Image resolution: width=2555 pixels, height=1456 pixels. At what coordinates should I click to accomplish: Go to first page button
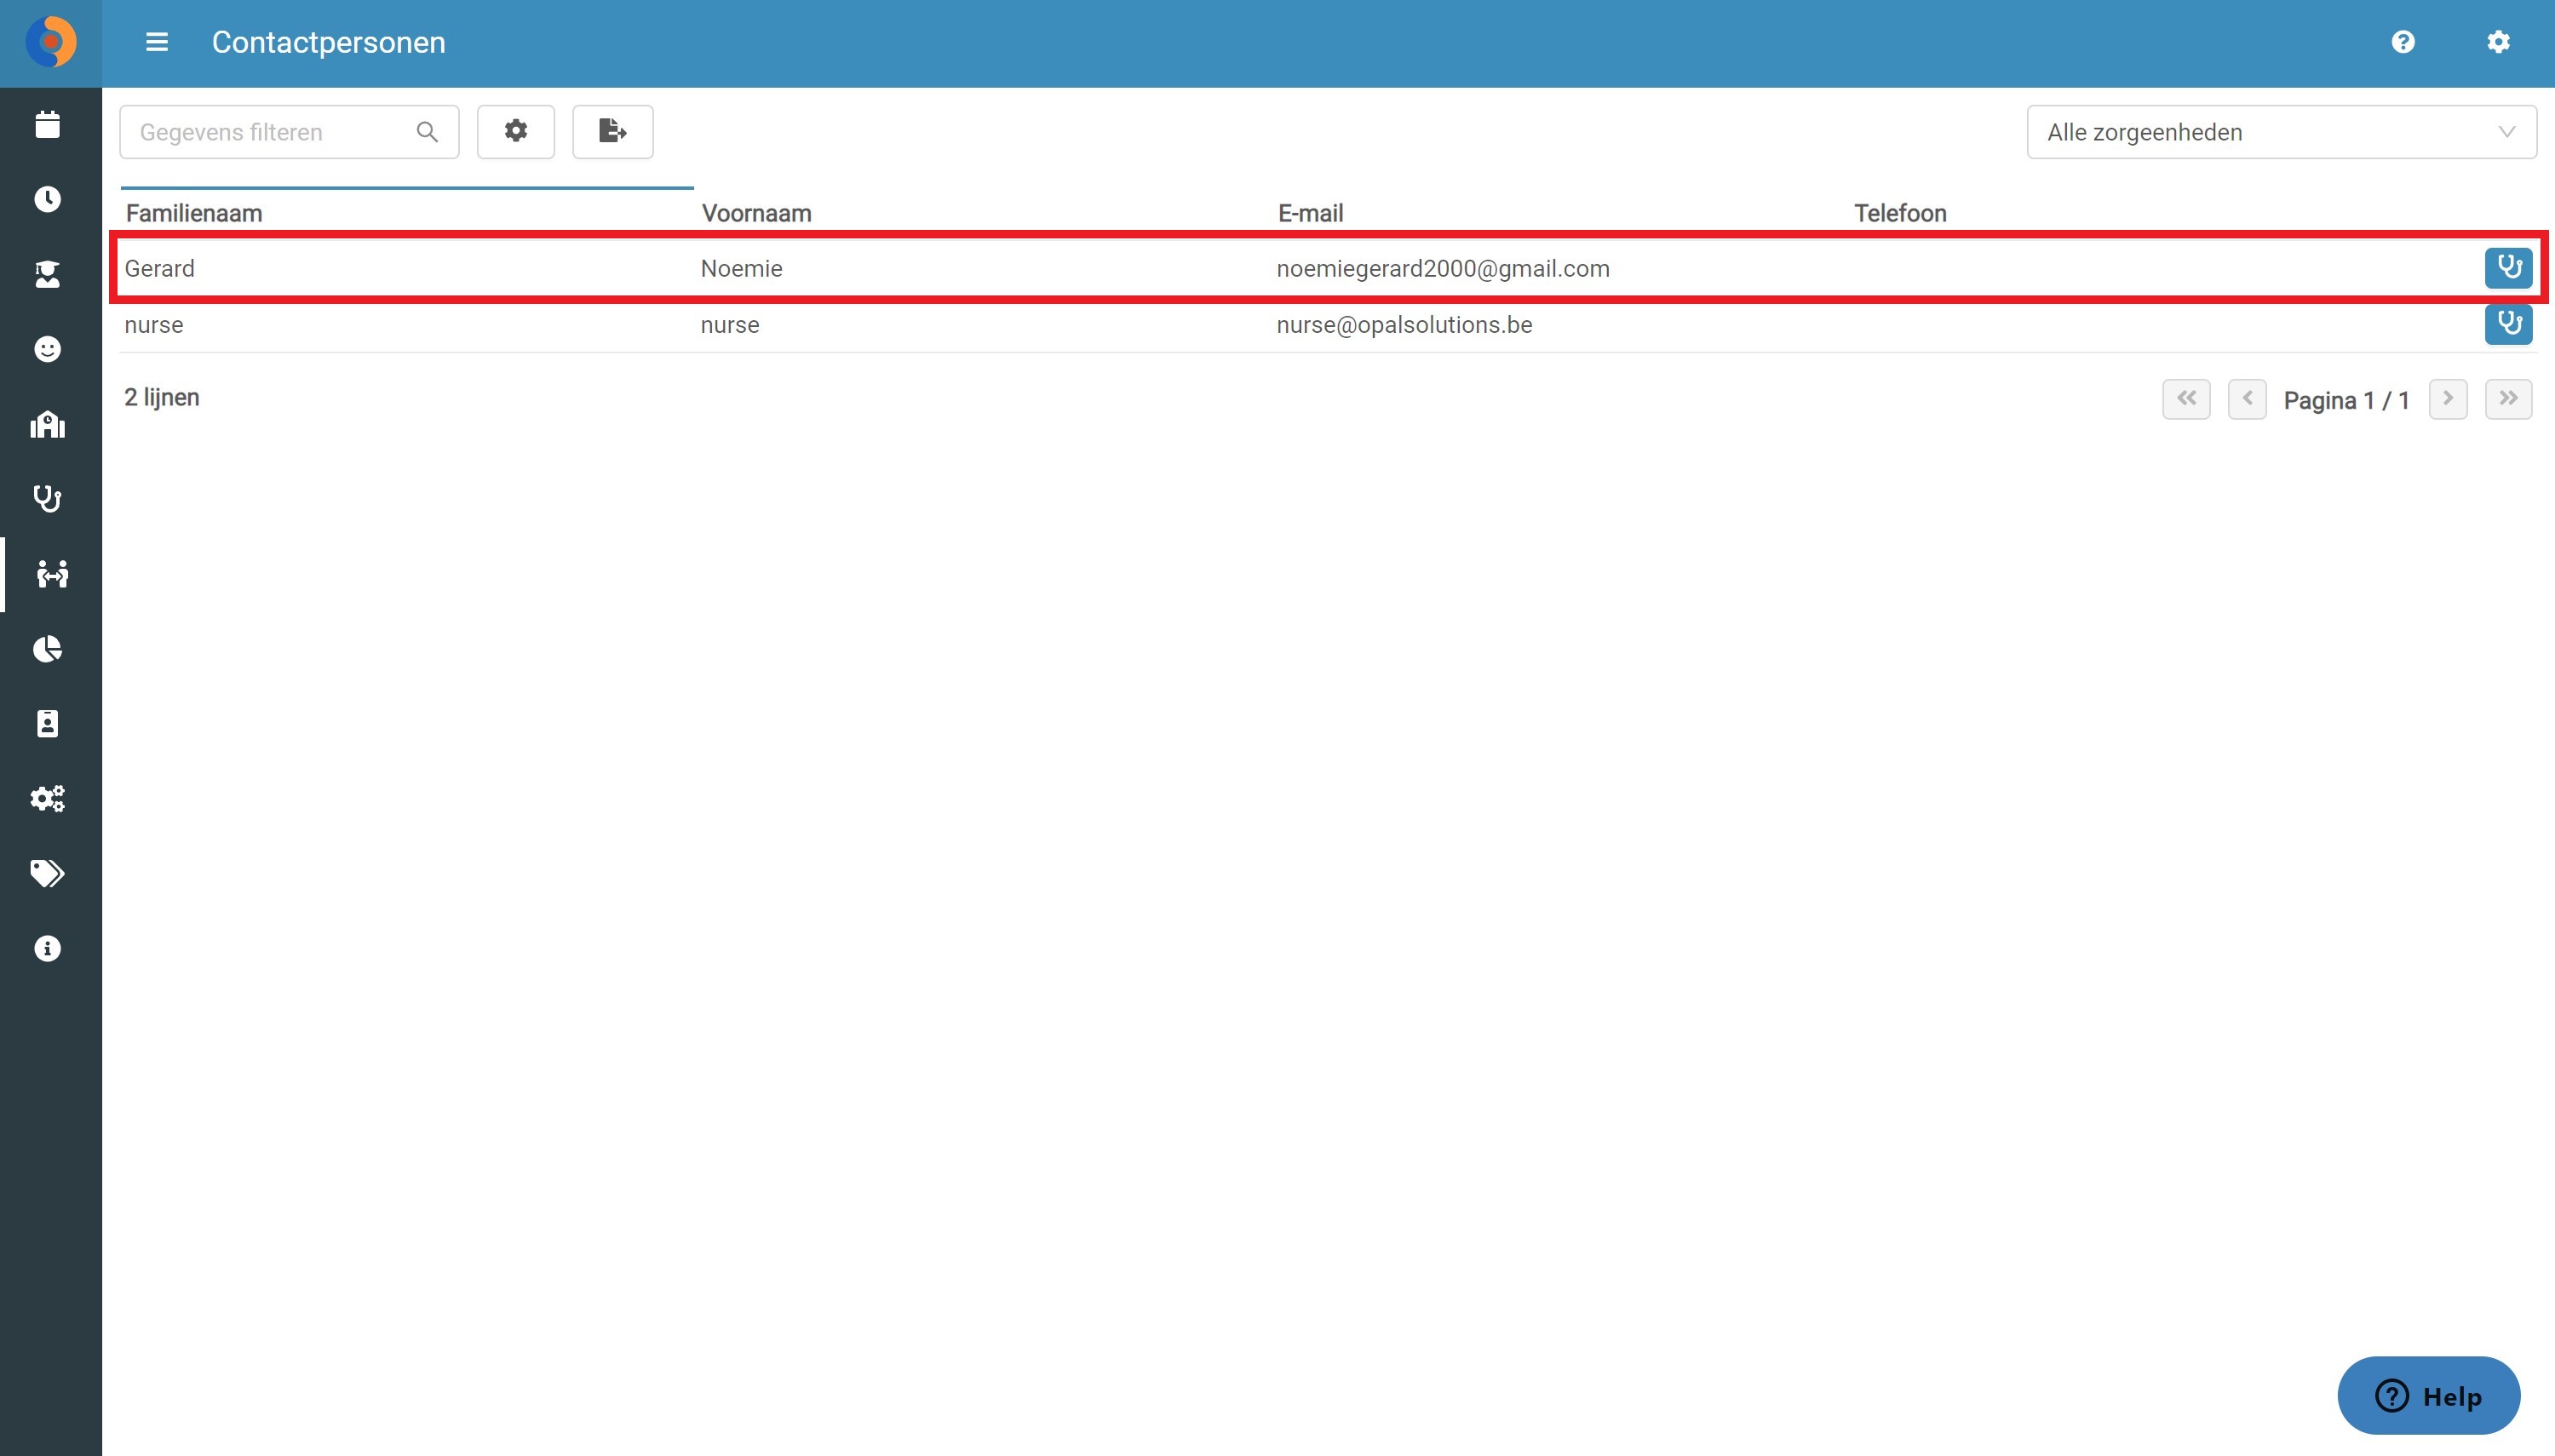[x=2186, y=399]
